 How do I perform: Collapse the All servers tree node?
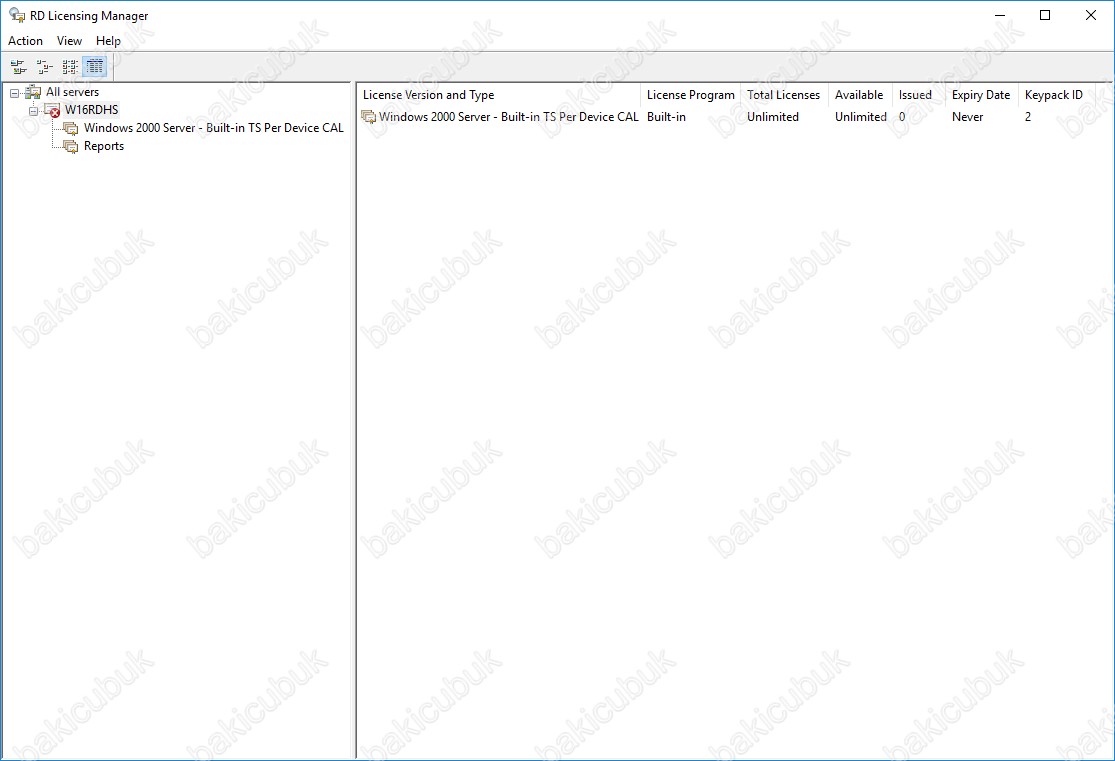point(14,93)
